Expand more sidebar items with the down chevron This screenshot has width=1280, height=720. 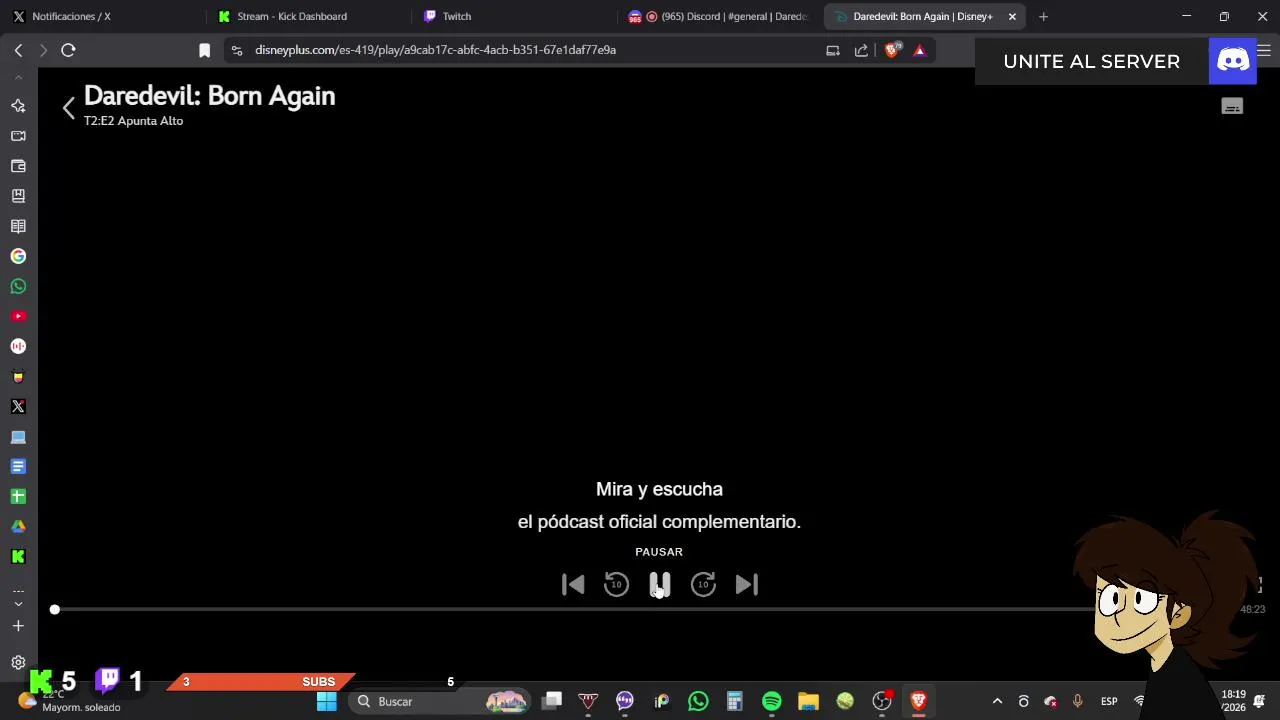(18, 604)
